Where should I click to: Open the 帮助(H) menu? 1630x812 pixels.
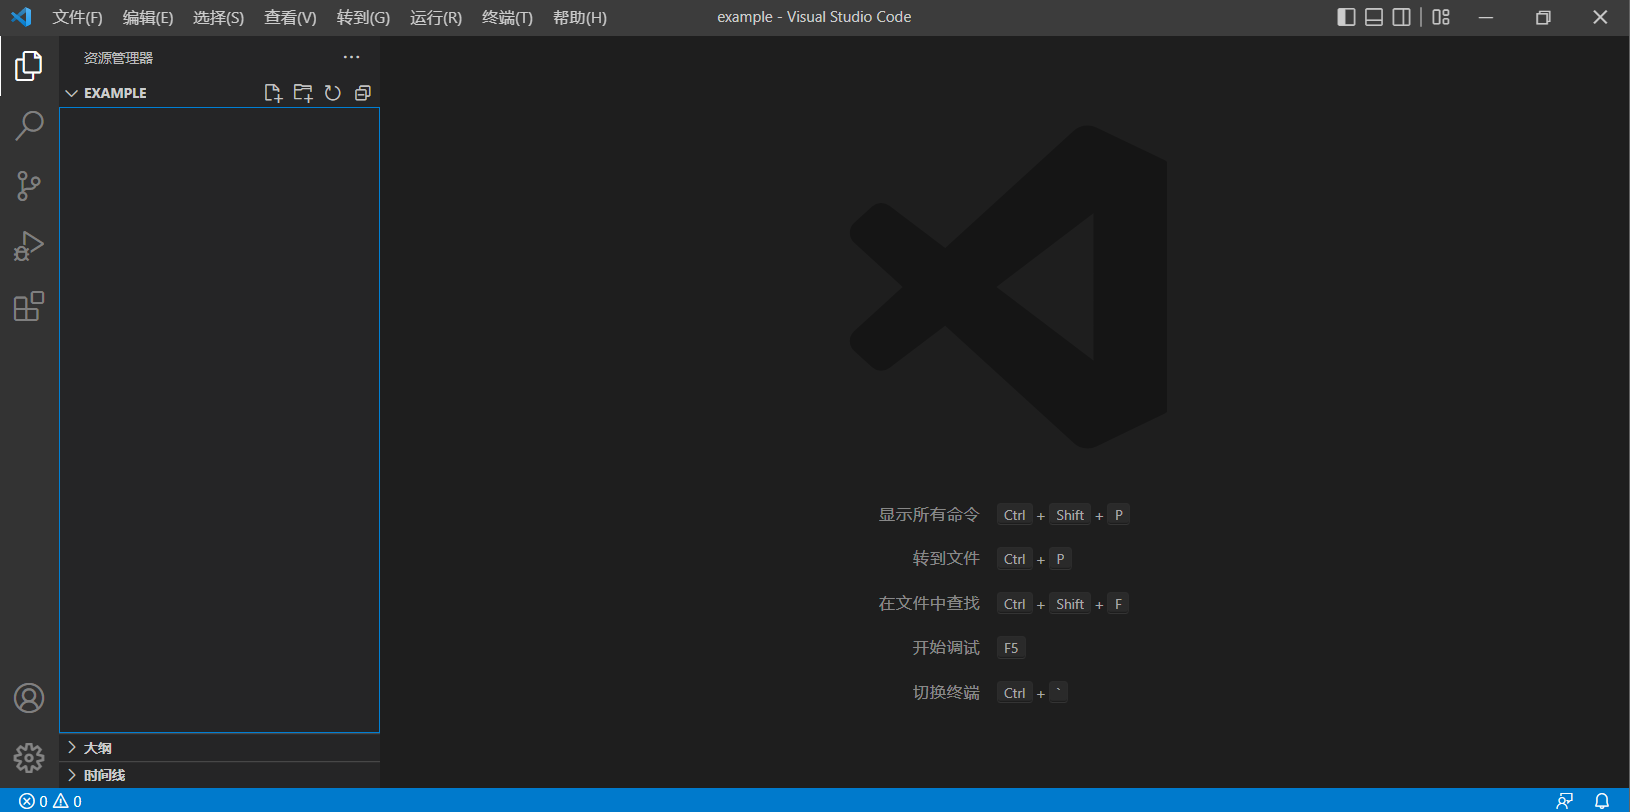pyautogui.click(x=580, y=17)
